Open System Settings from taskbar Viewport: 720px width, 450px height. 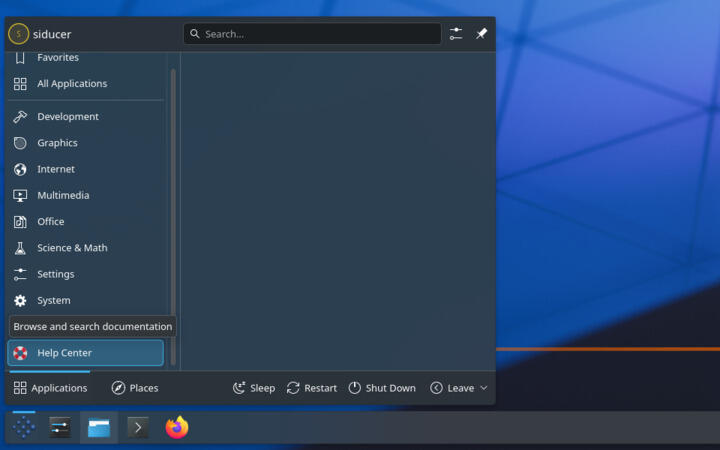pos(60,428)
